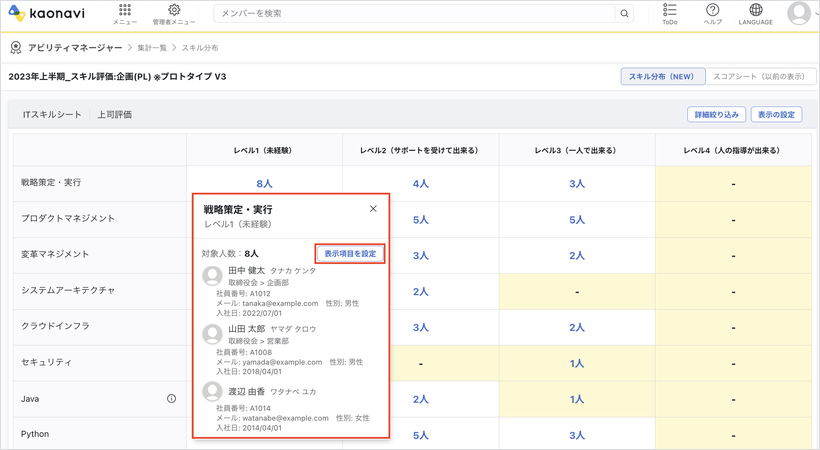Click in the メンバーを検索 field
Viewport: 820px width, 450px height.
pos(414,14)
